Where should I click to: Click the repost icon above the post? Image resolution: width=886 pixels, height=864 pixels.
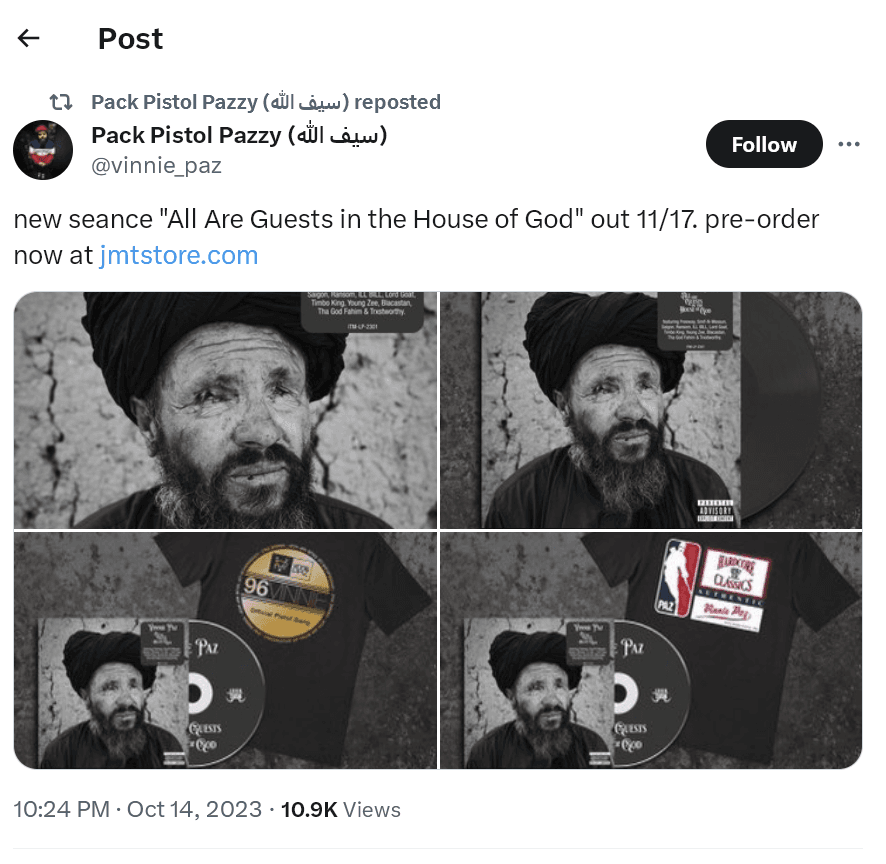tap(61, 102)
